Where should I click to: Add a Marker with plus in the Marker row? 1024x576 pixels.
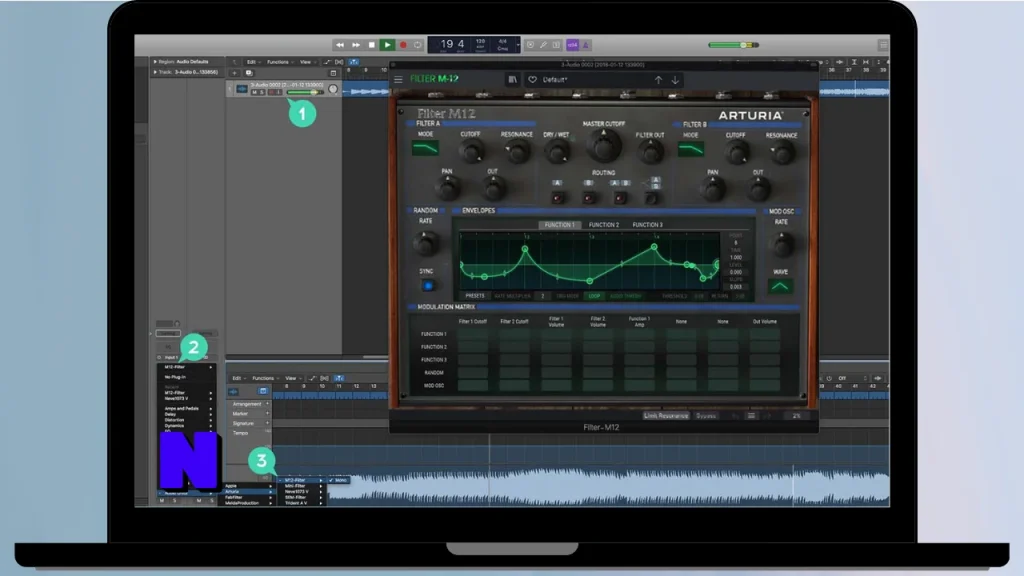click(x=267, y=413)
